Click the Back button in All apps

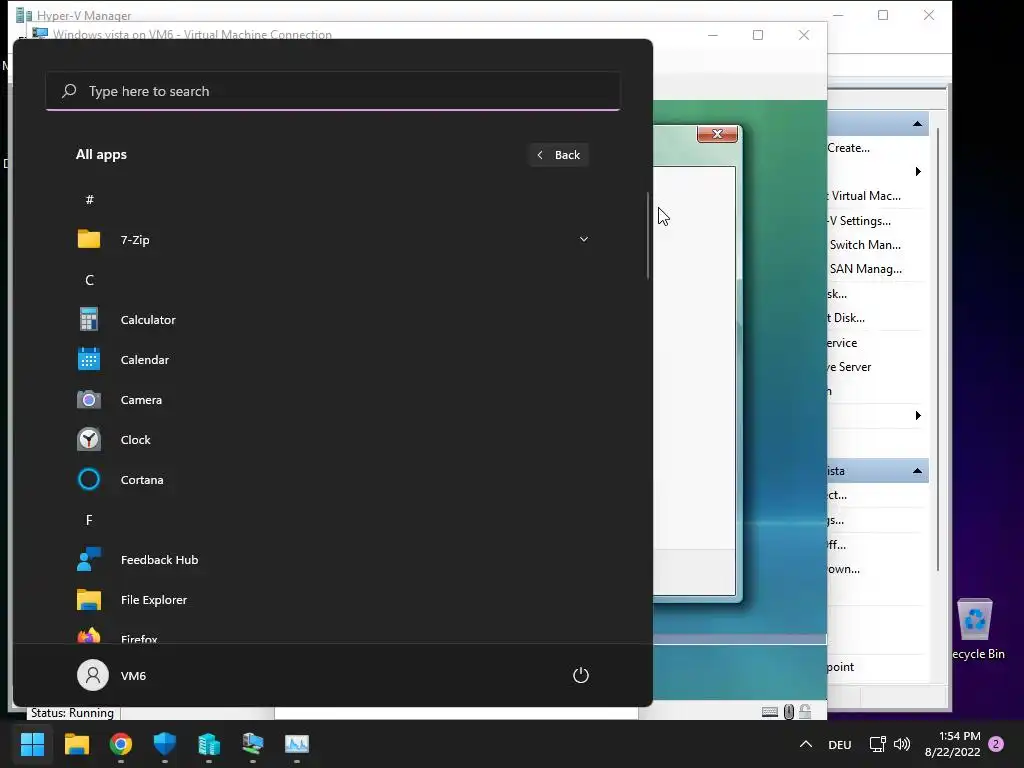(x=559, y=155)
